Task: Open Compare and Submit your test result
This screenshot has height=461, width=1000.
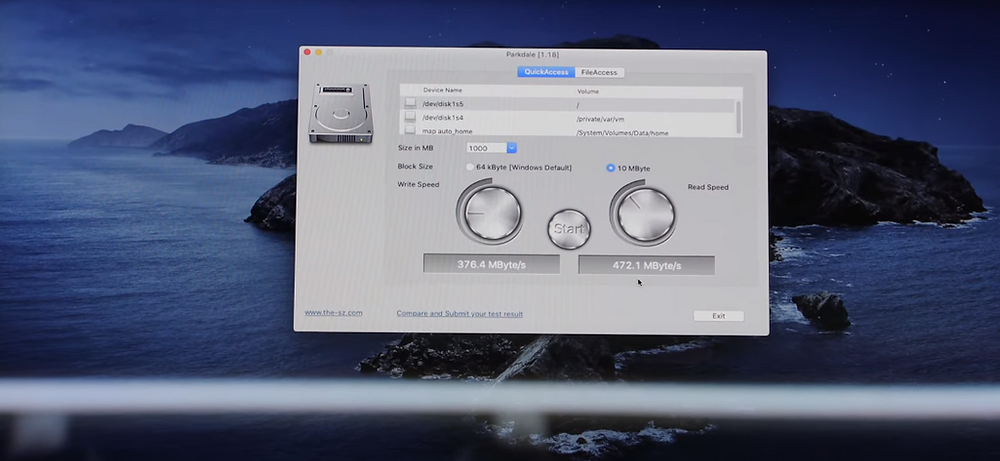Action: (x=460, y=314)
